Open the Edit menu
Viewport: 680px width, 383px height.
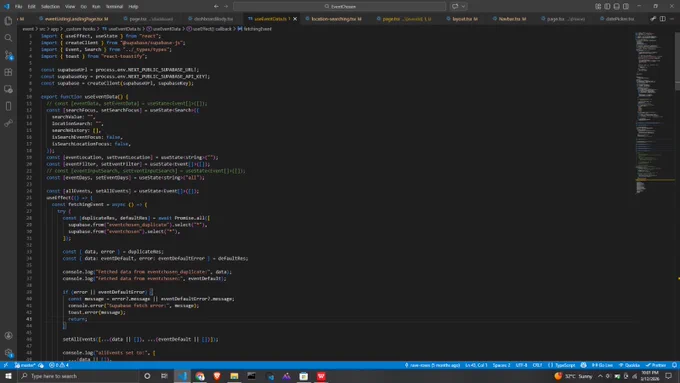coord(32,7)
